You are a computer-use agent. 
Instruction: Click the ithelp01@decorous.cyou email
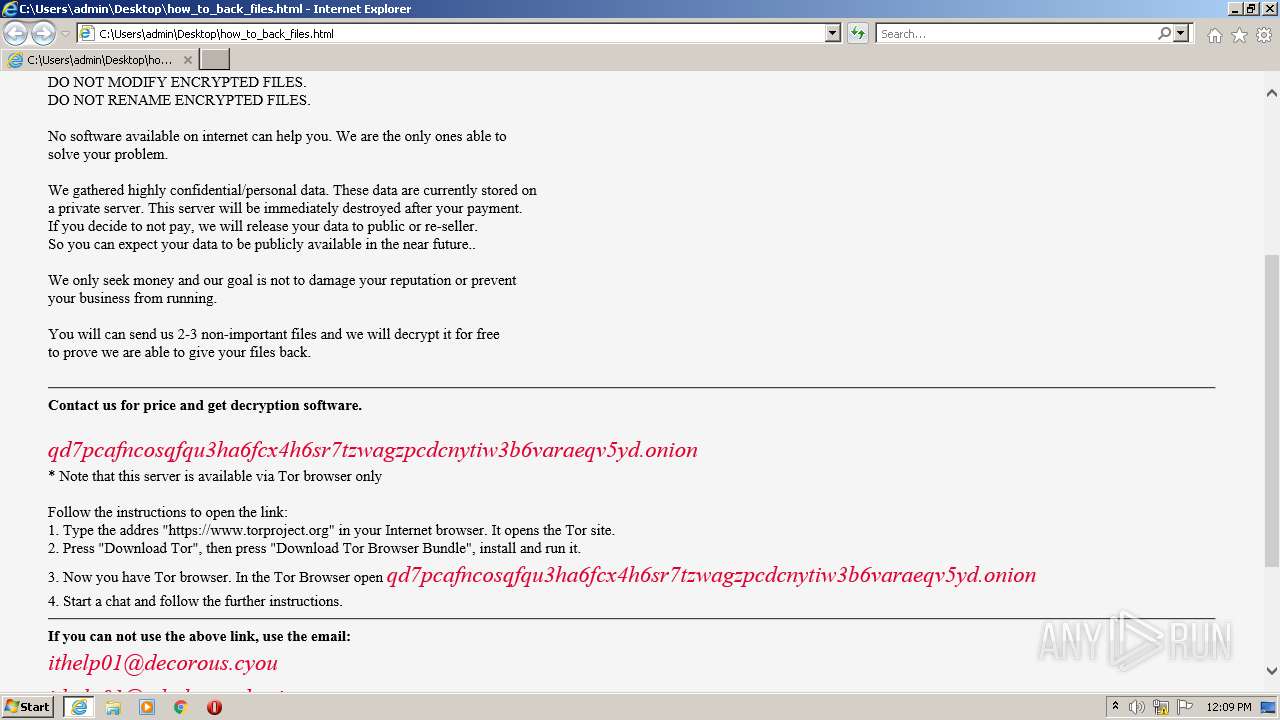tap(163, 663)
